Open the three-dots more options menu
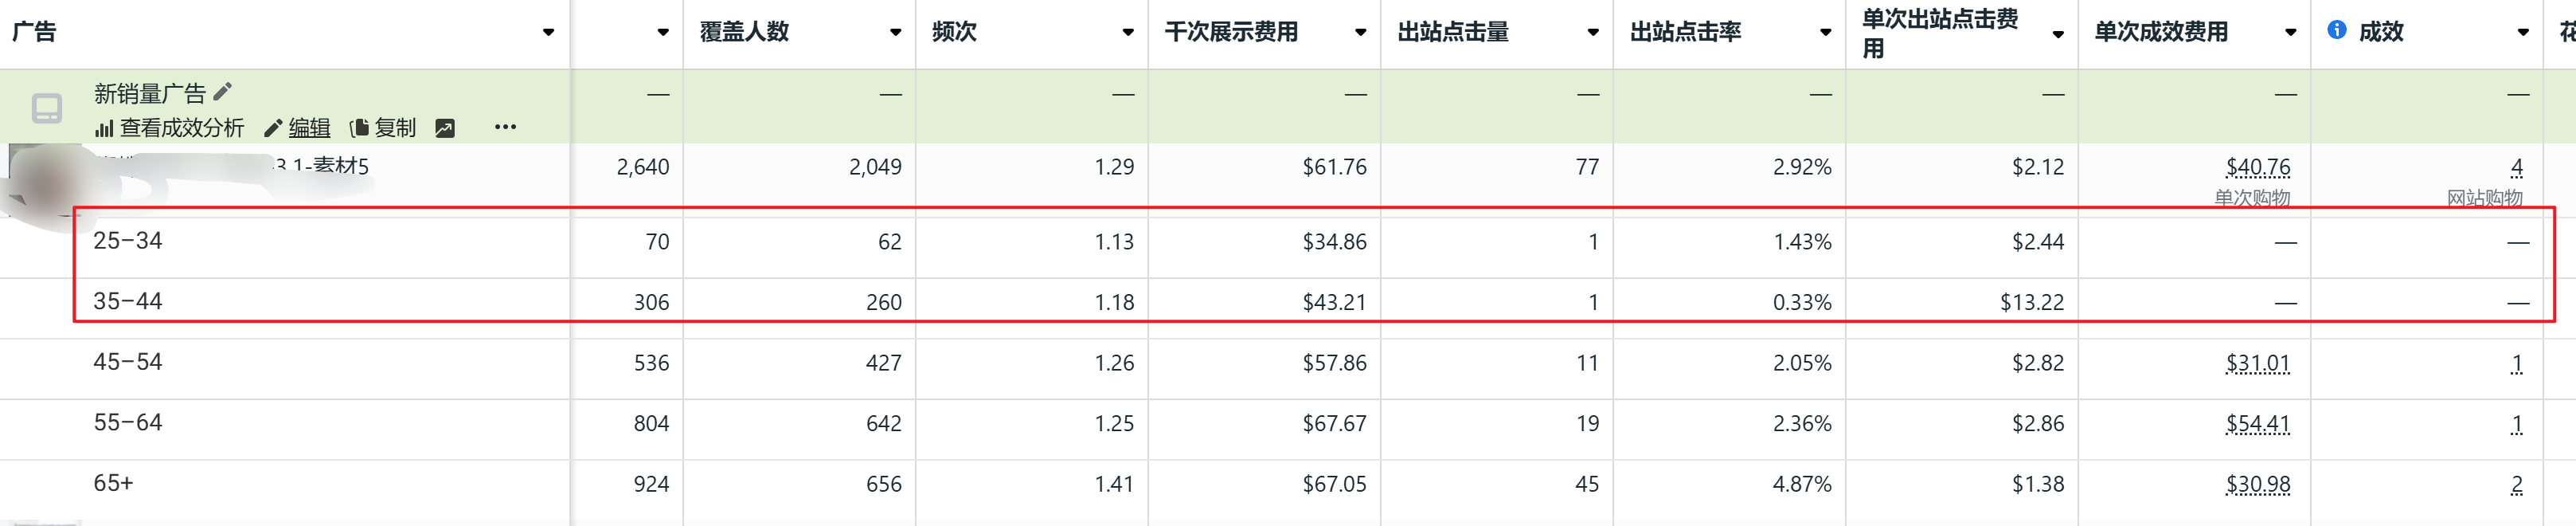The image size is (2576, 526). coord(505,127)
